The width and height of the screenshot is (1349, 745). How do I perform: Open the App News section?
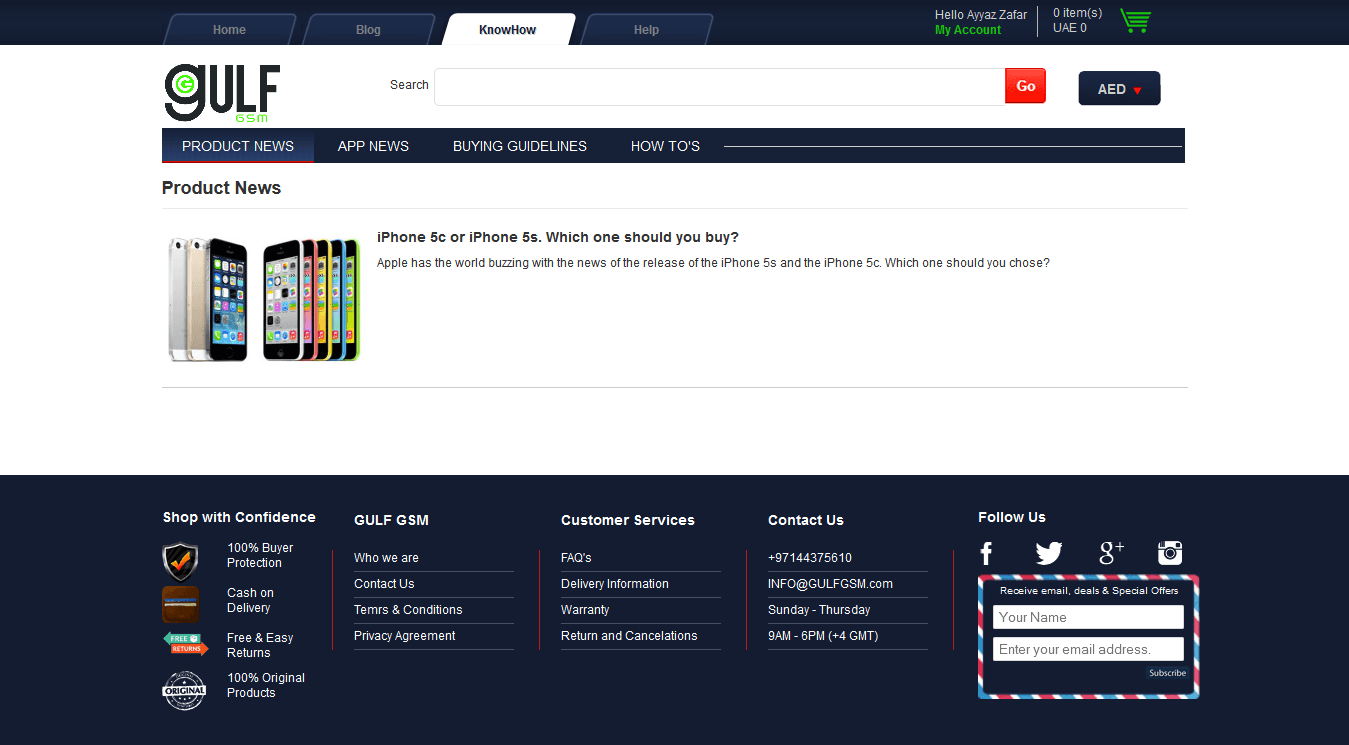click(373, 146)
